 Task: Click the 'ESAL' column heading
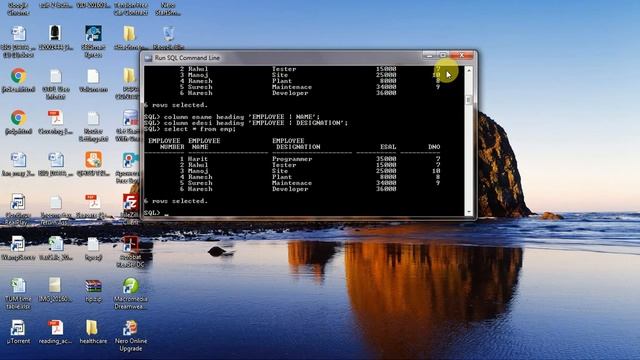pos(388,147)
